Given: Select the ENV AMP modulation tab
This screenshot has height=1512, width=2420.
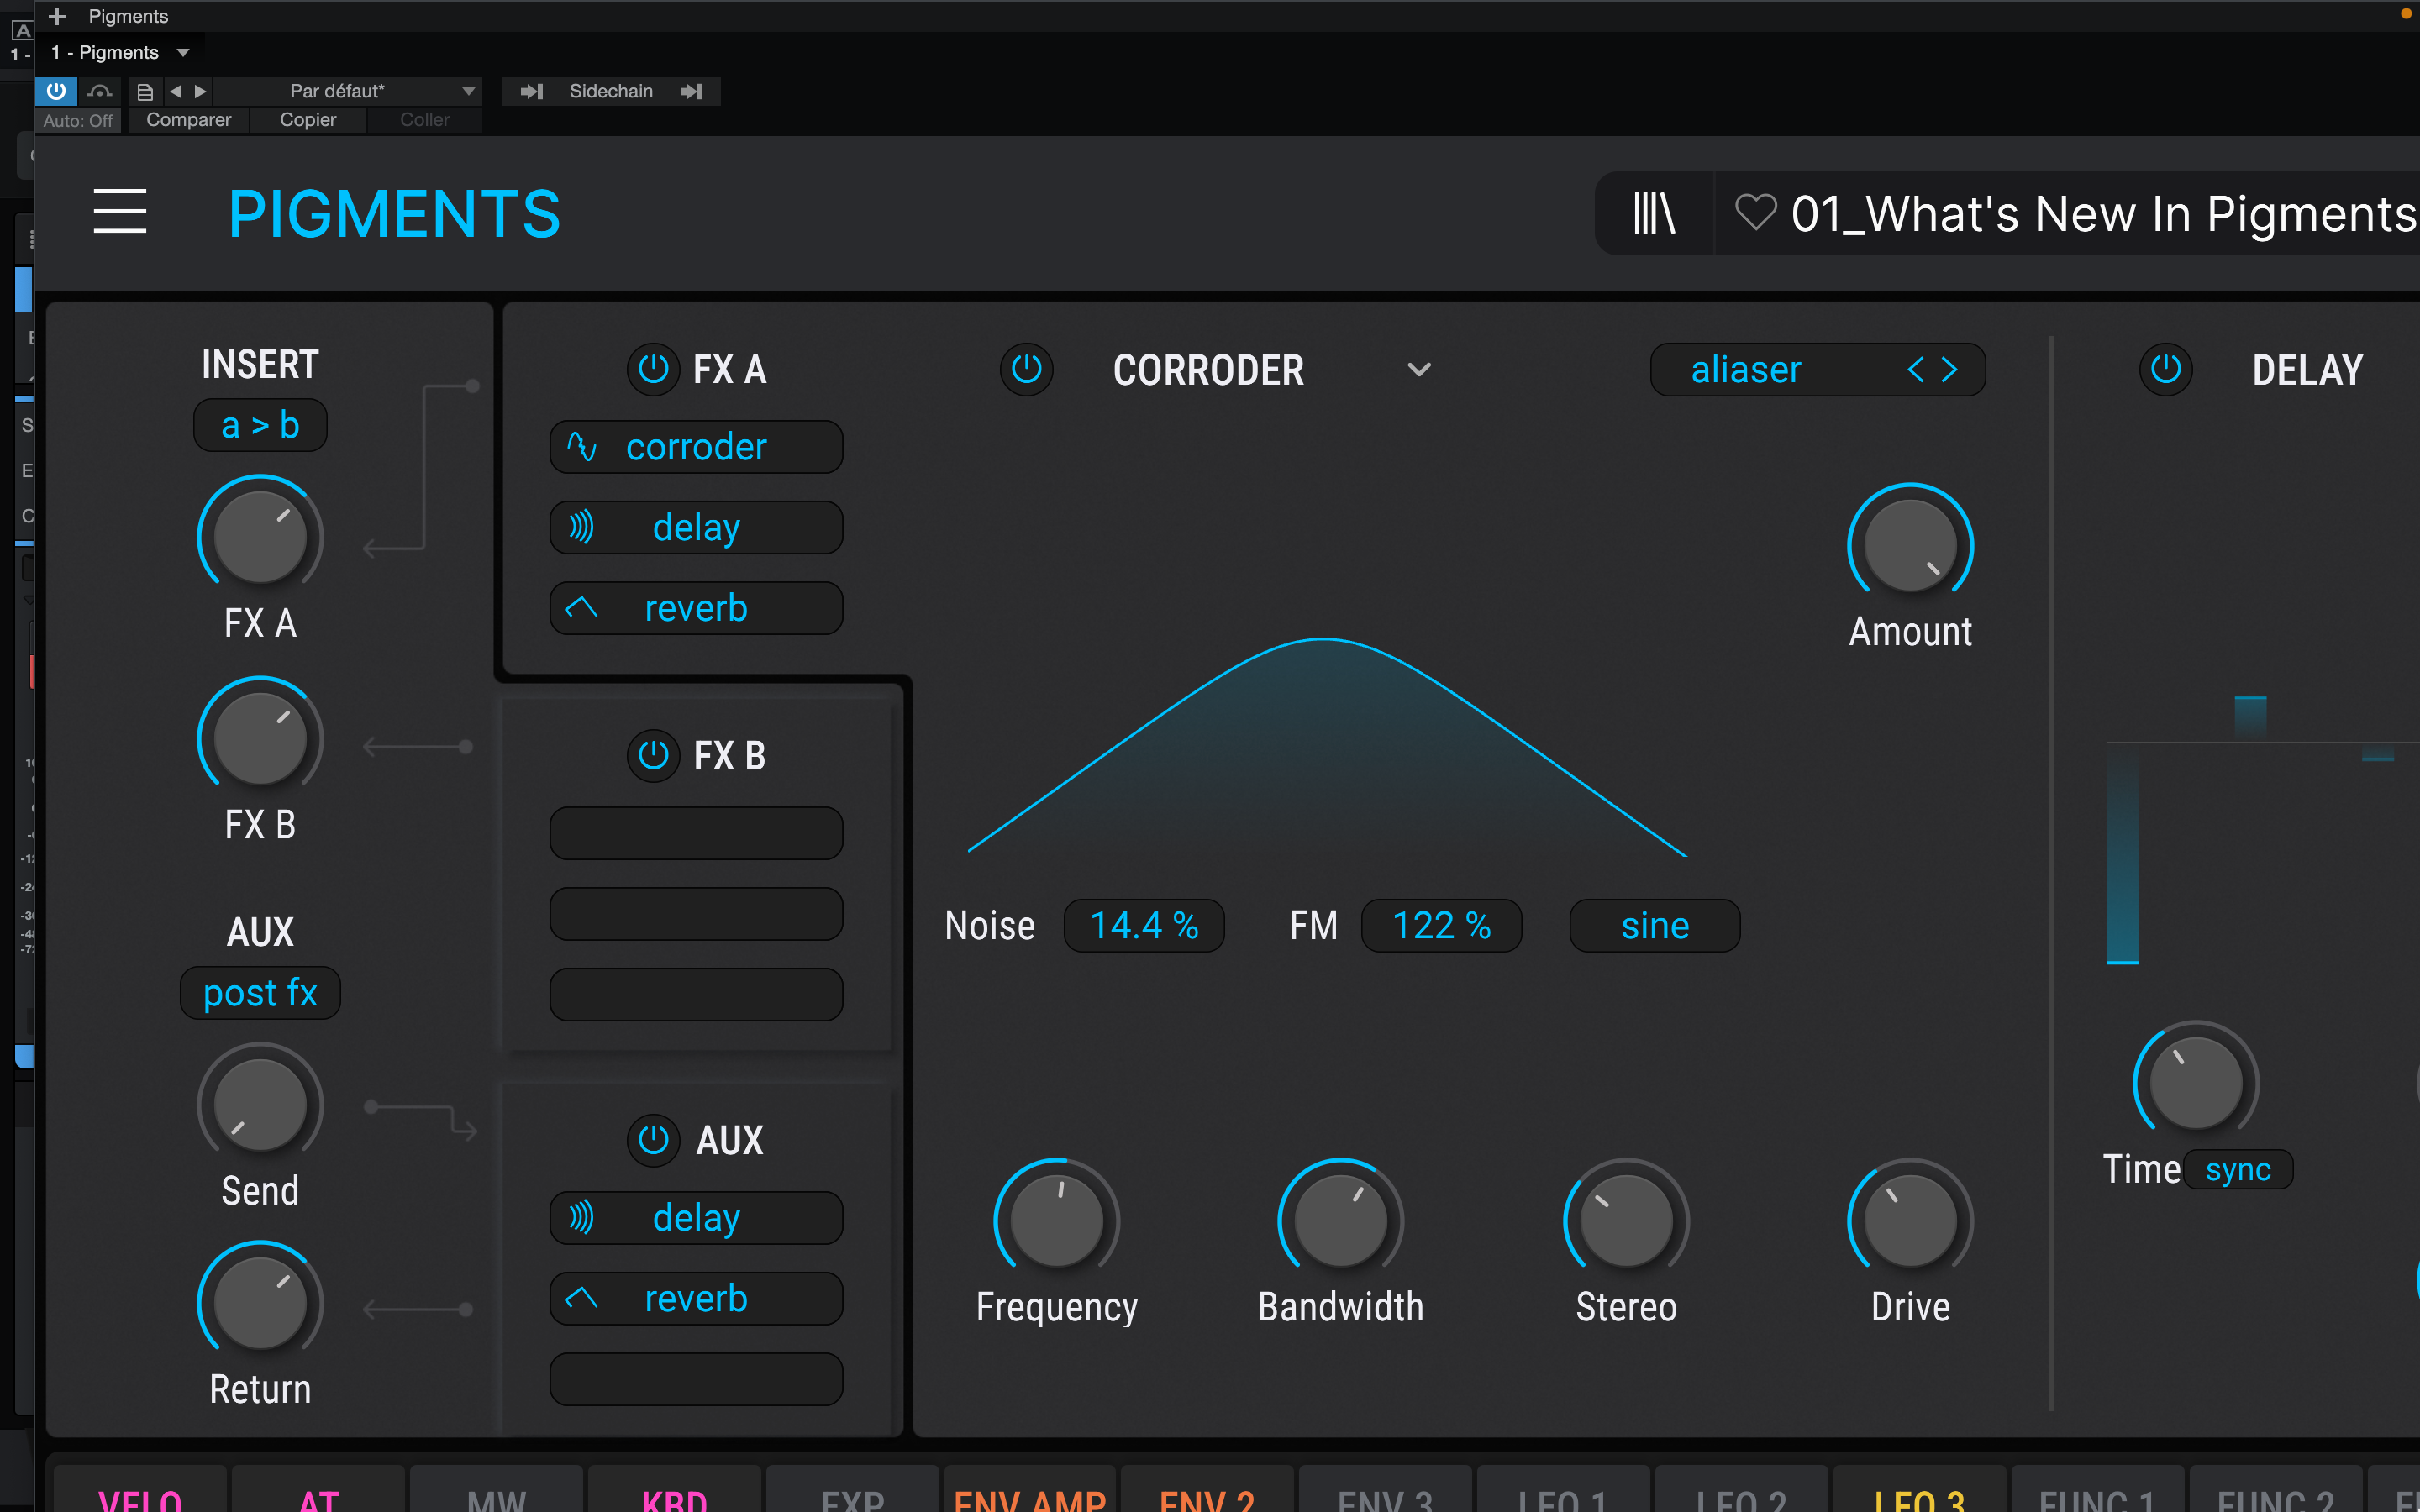Looking at the screenshot, I should click(1030, 1497).
